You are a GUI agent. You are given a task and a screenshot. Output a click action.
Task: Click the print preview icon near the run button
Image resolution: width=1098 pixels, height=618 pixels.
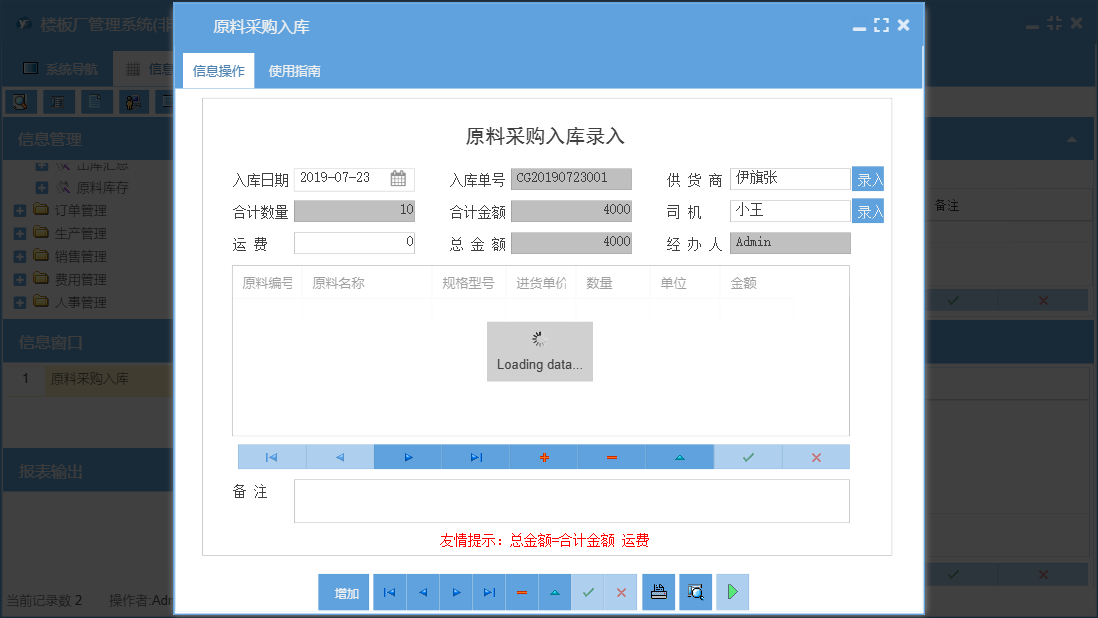point(694,592)
